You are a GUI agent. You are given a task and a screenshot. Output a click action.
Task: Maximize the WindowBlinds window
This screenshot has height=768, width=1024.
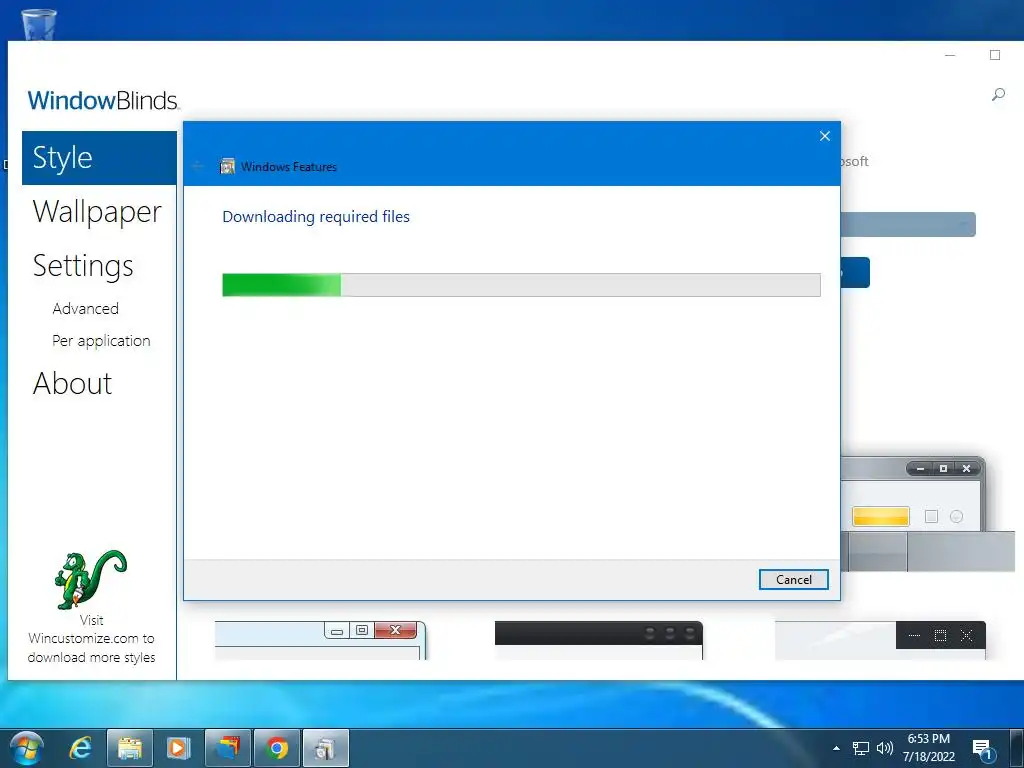point(995,56)
